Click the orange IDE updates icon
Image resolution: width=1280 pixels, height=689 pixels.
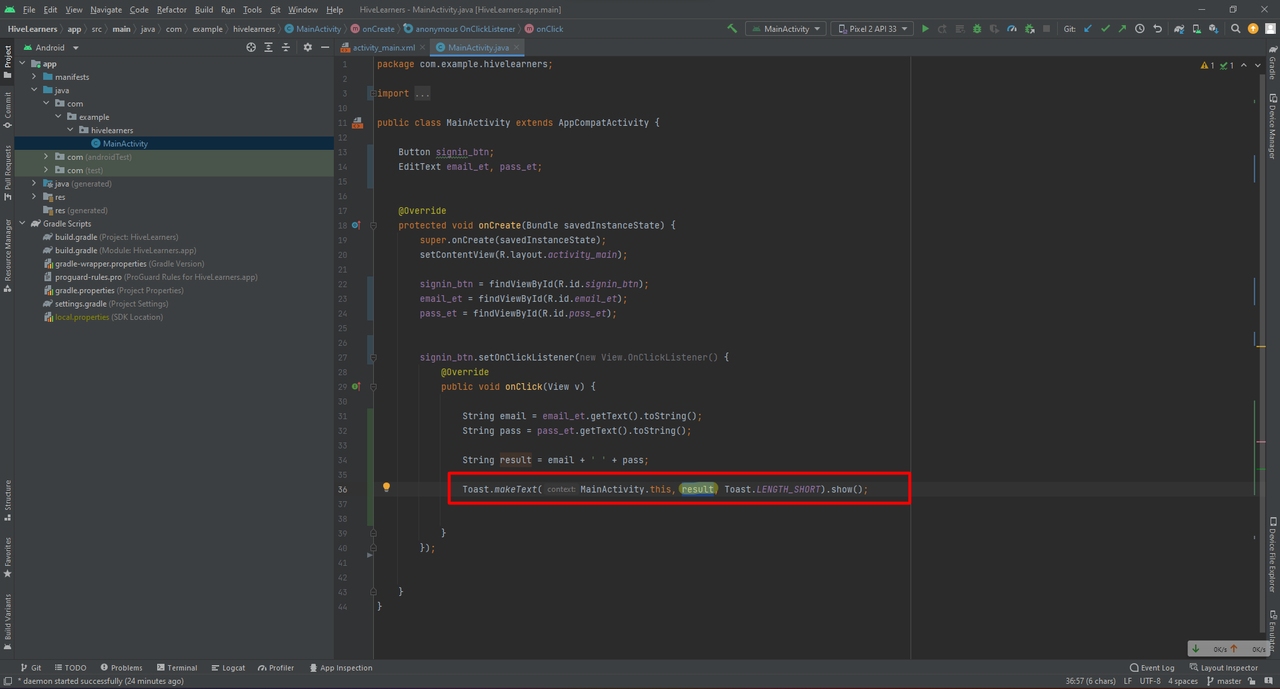click(x=1253, y=29)
